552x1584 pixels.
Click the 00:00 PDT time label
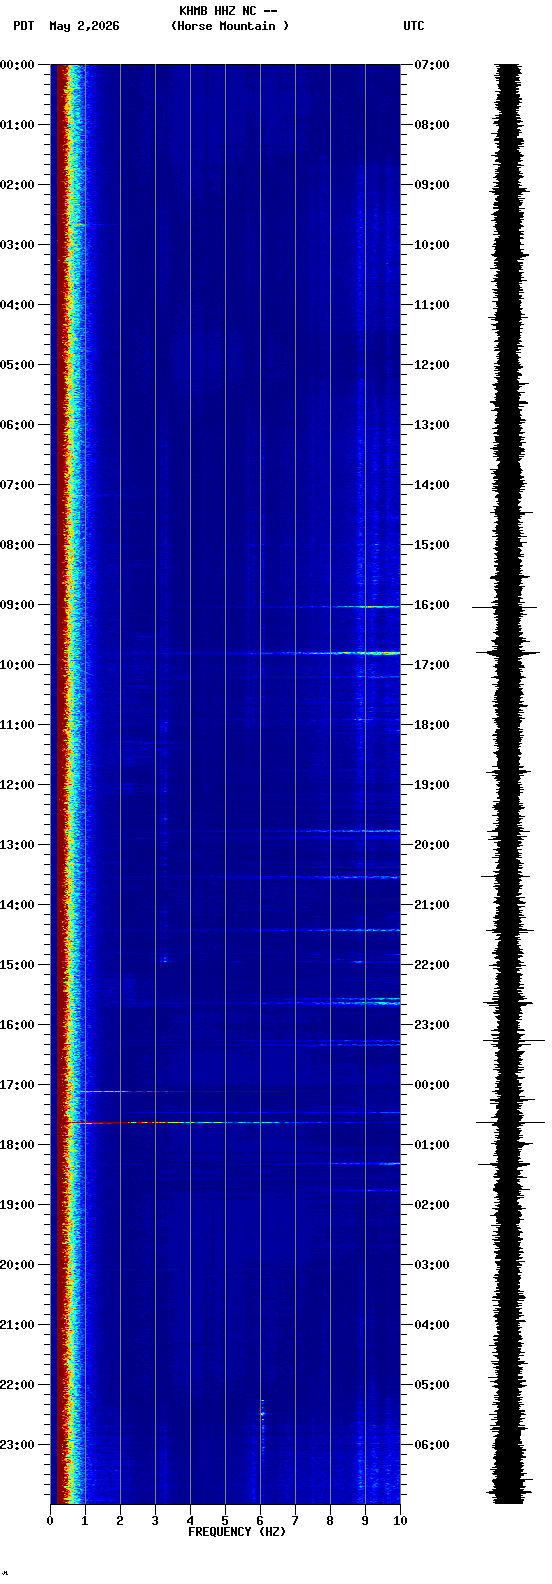click(17, 65)
